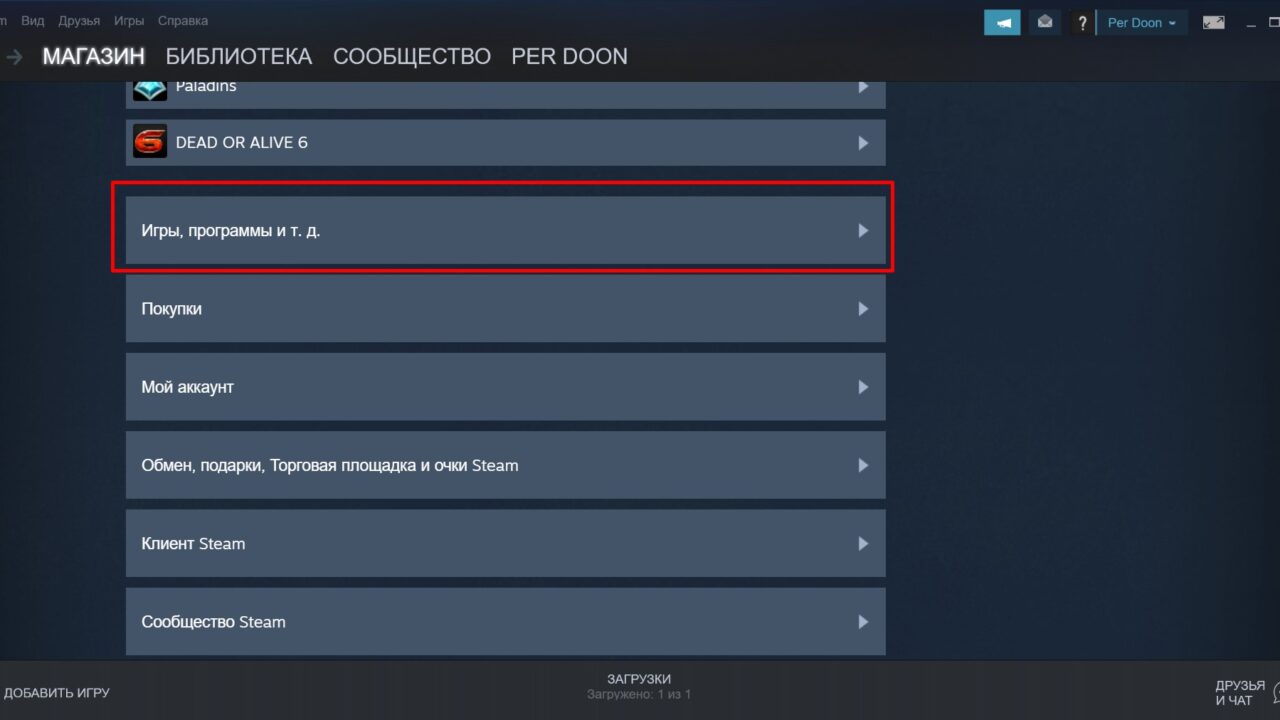Expand the Игры, программы и т. д. row arrow
1280x720 pixels.
(x=863, y=231)
